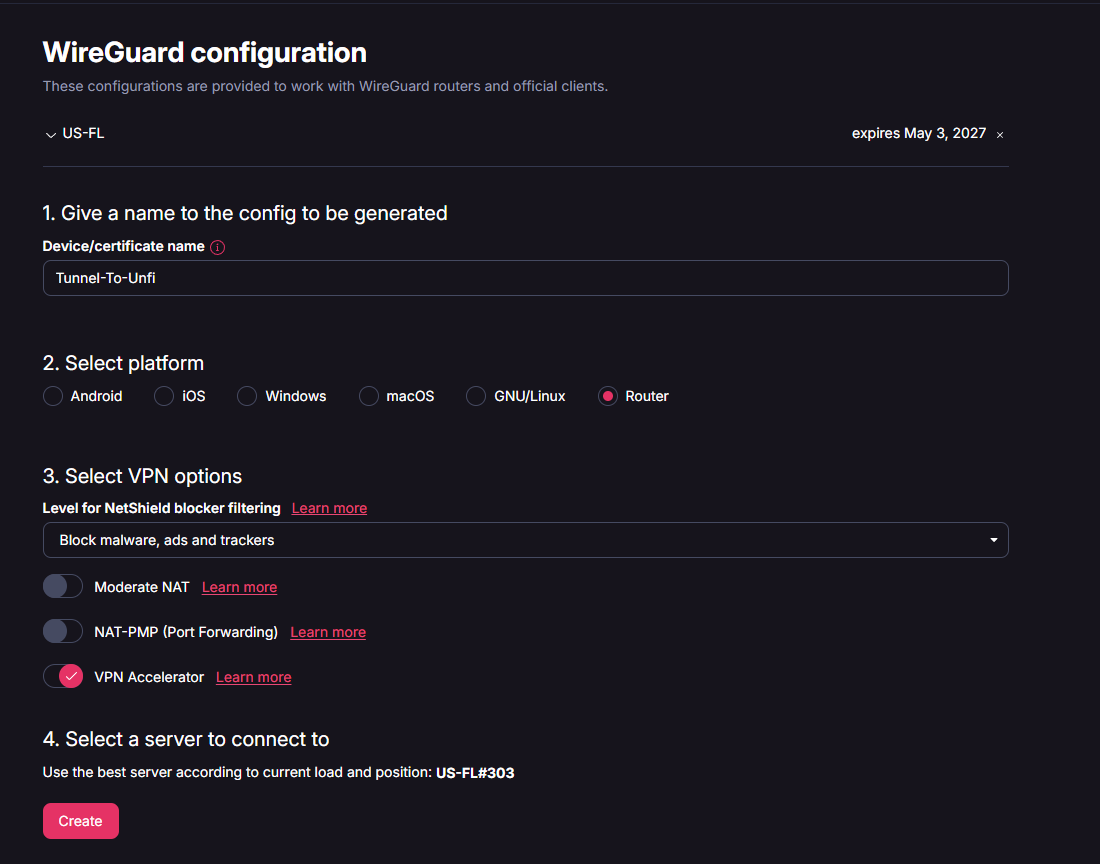
Task: Collapse the US-FL configuration chevron
Action: click(51, 135)
